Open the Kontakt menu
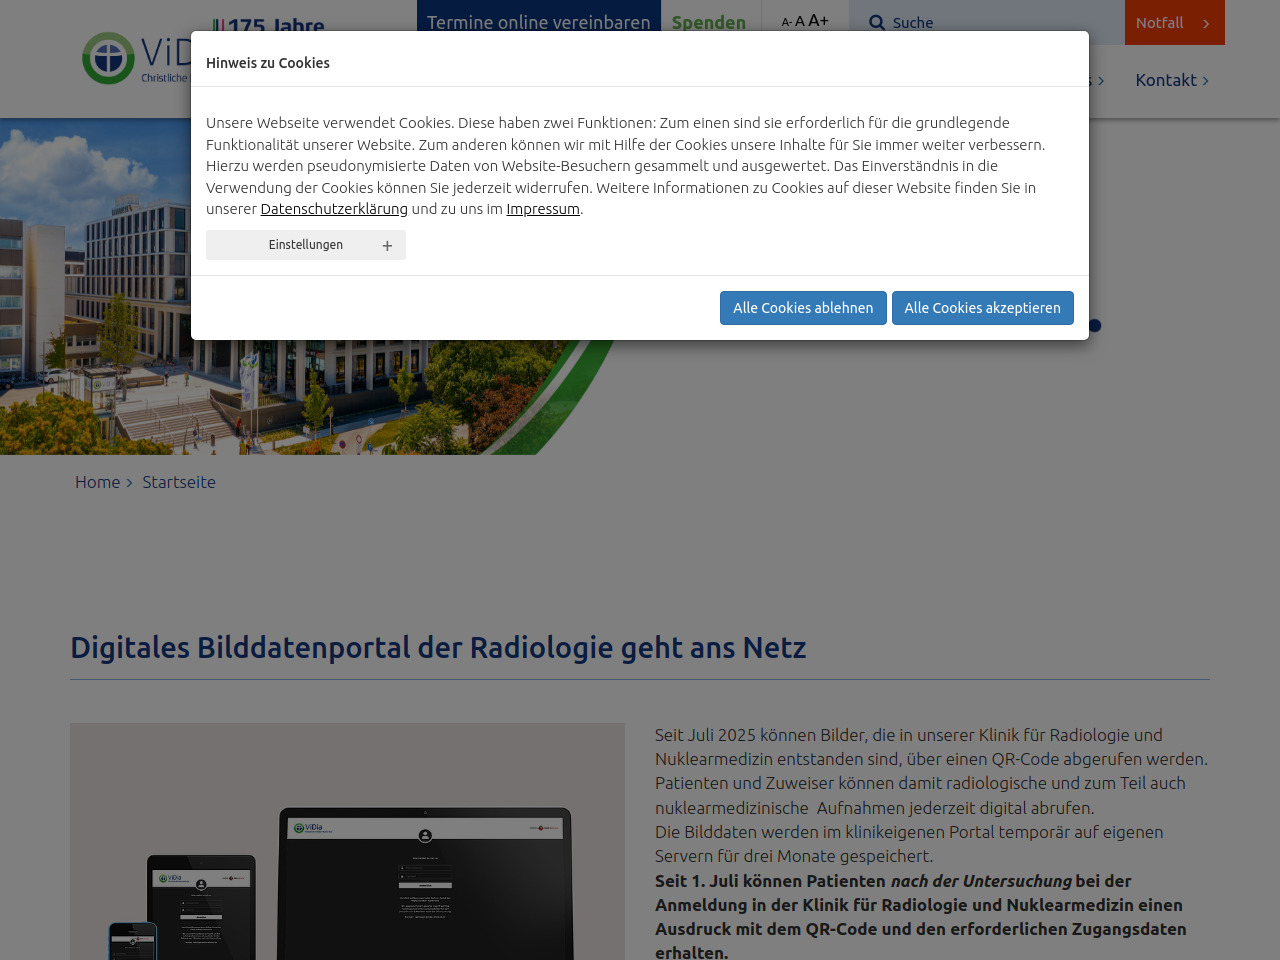The height and width of the screenshot is (960, 1280). [1165, 80]
